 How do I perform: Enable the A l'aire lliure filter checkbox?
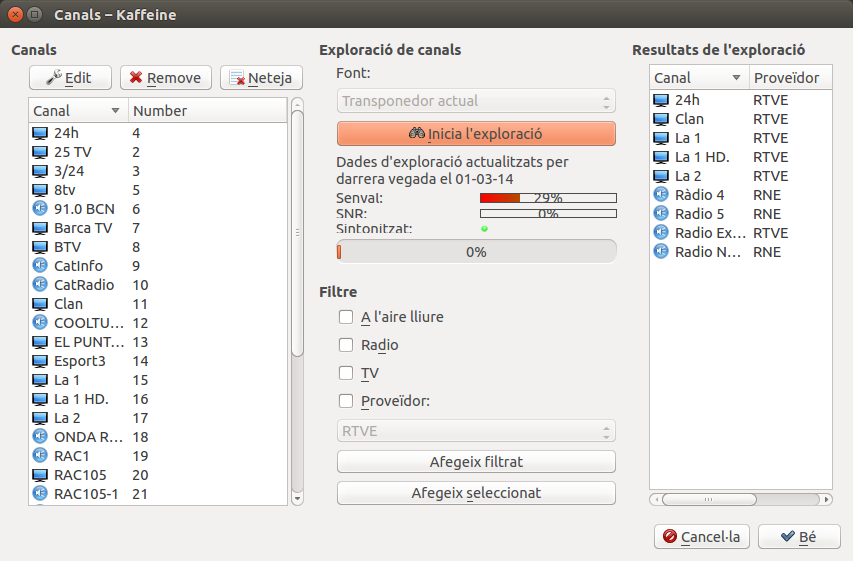(346, 317)
